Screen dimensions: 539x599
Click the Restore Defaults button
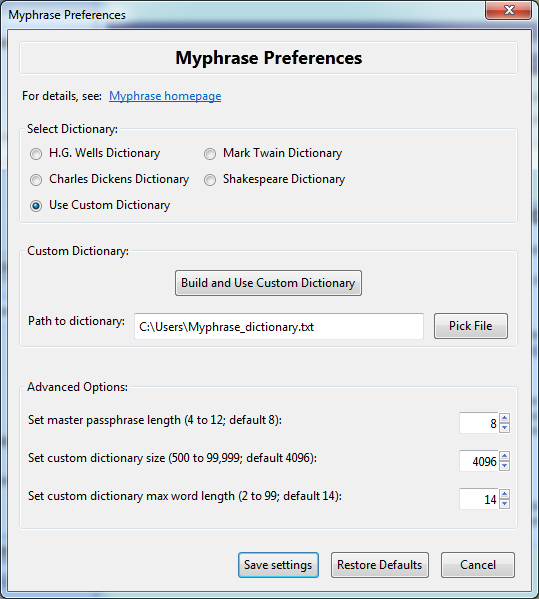tap(380, 565)
